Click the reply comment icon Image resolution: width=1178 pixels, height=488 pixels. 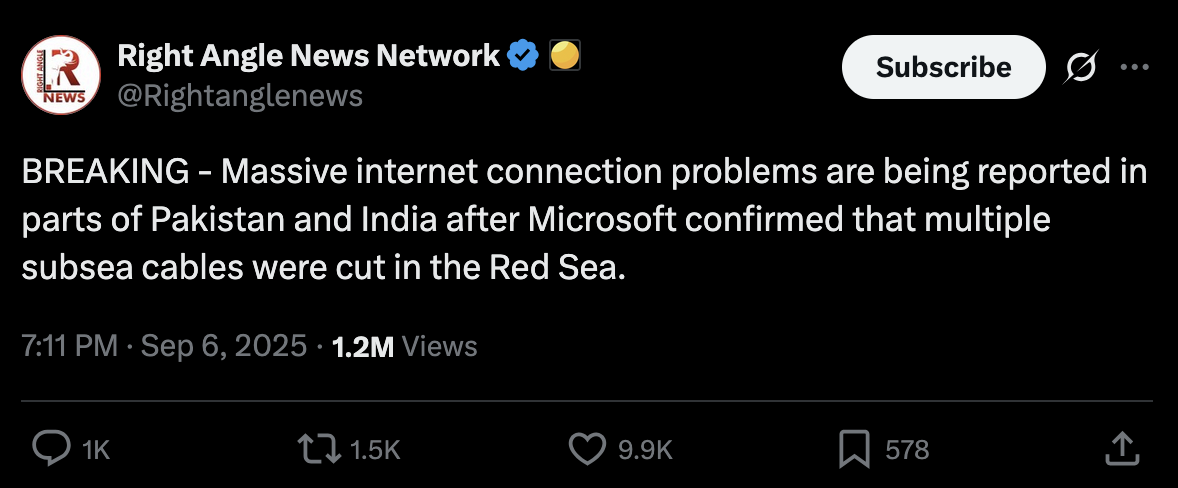[51, 450]
